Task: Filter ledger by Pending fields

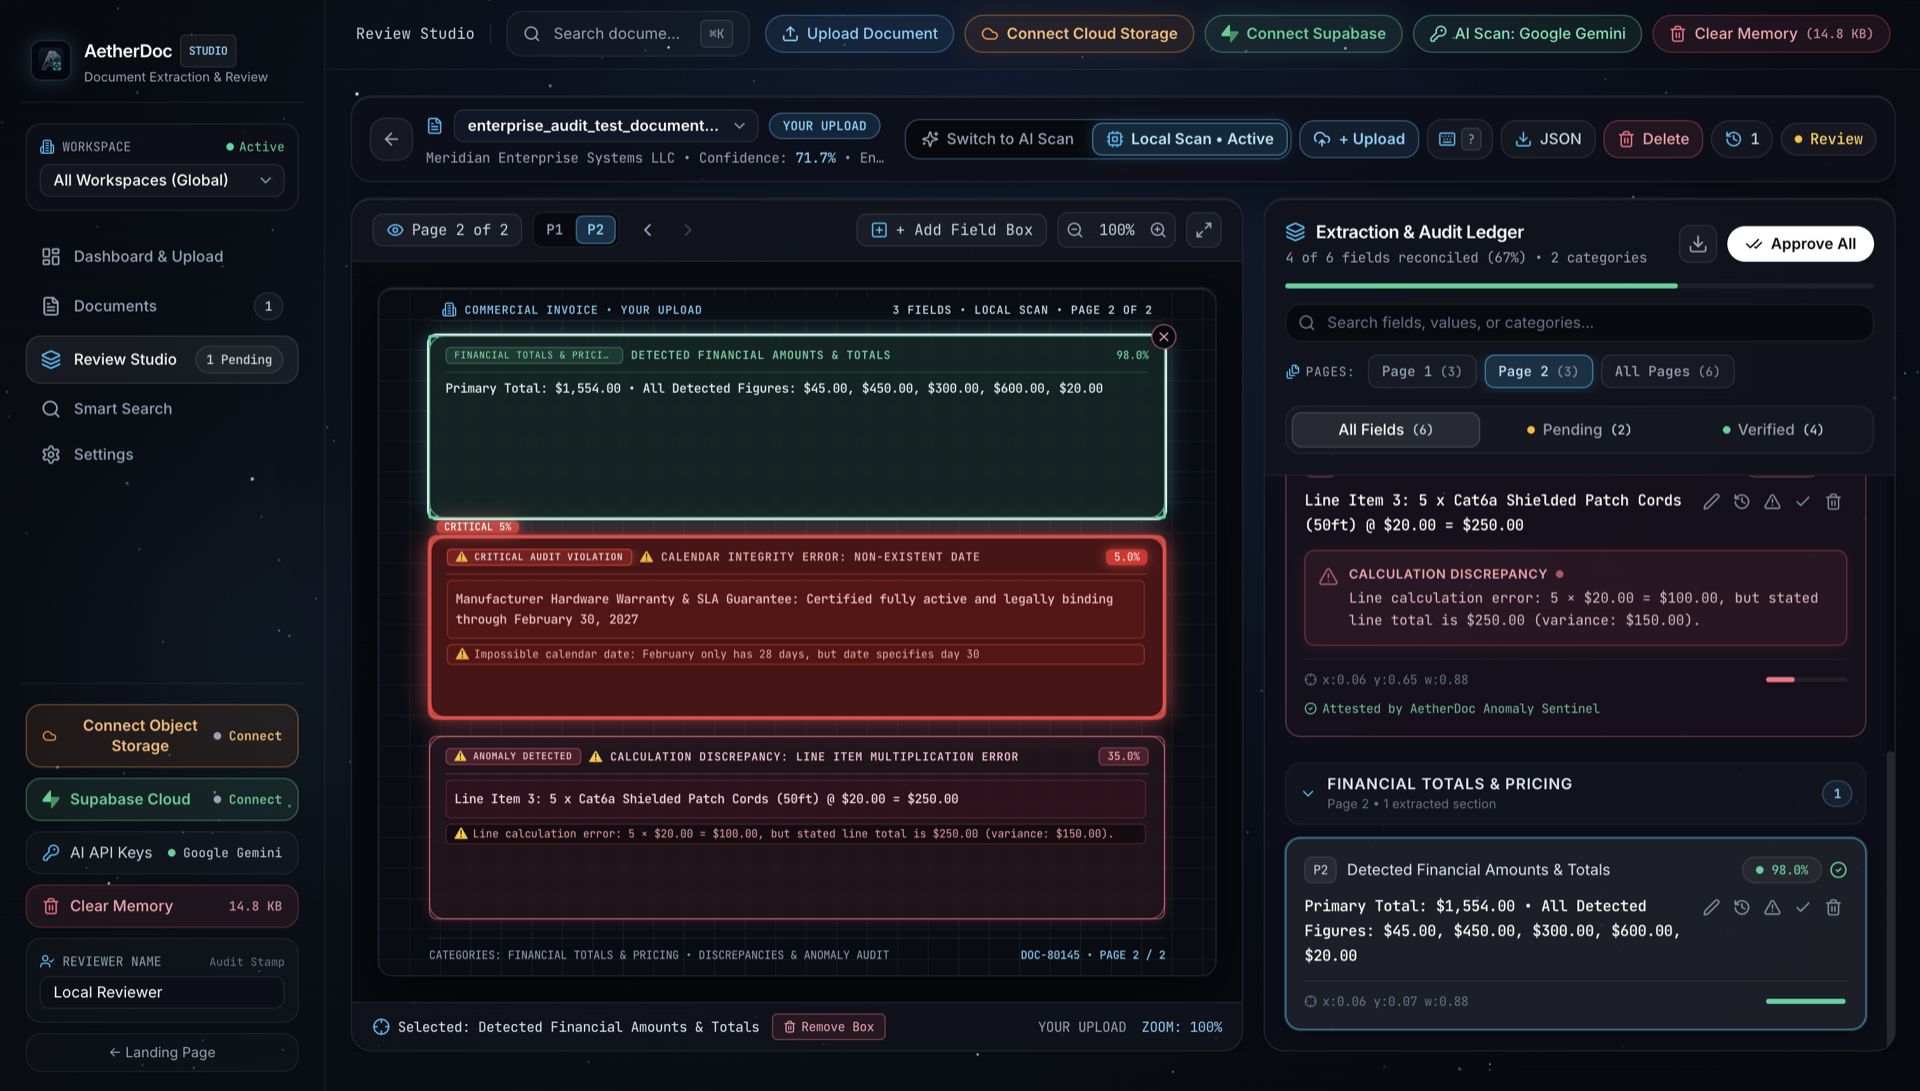Action: point(1579,430)
